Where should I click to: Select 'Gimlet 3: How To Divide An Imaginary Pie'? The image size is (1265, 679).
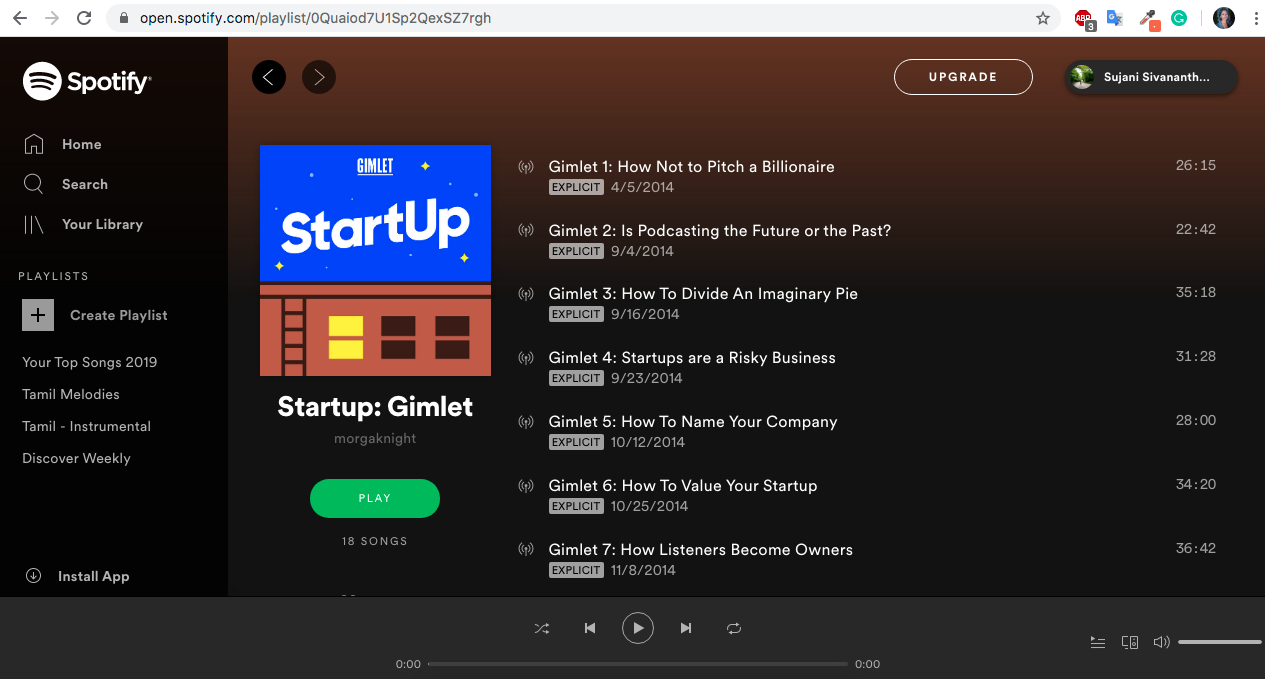click(x=703, y=293)
